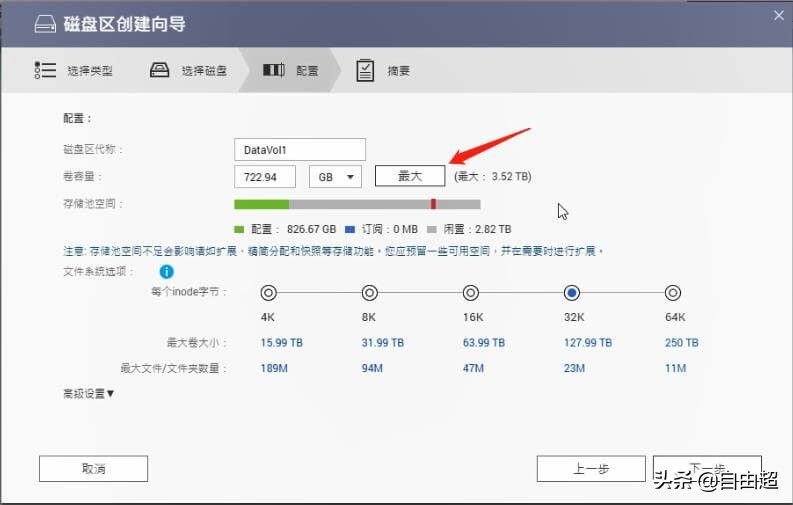
Task: Click the 取消 cancel button
Action: 93,468
